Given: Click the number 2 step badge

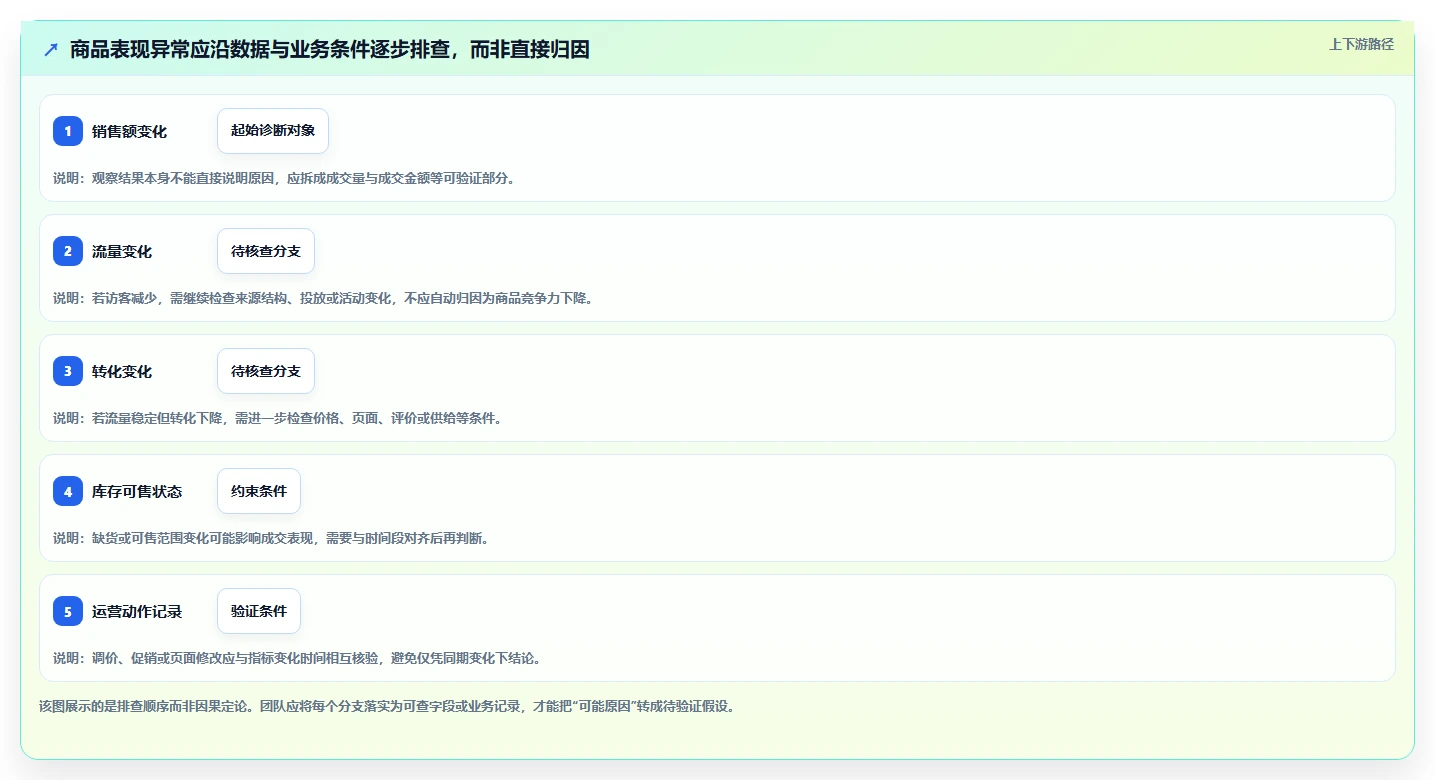Looking at the screenshot, I should click(x=68, y=251).
